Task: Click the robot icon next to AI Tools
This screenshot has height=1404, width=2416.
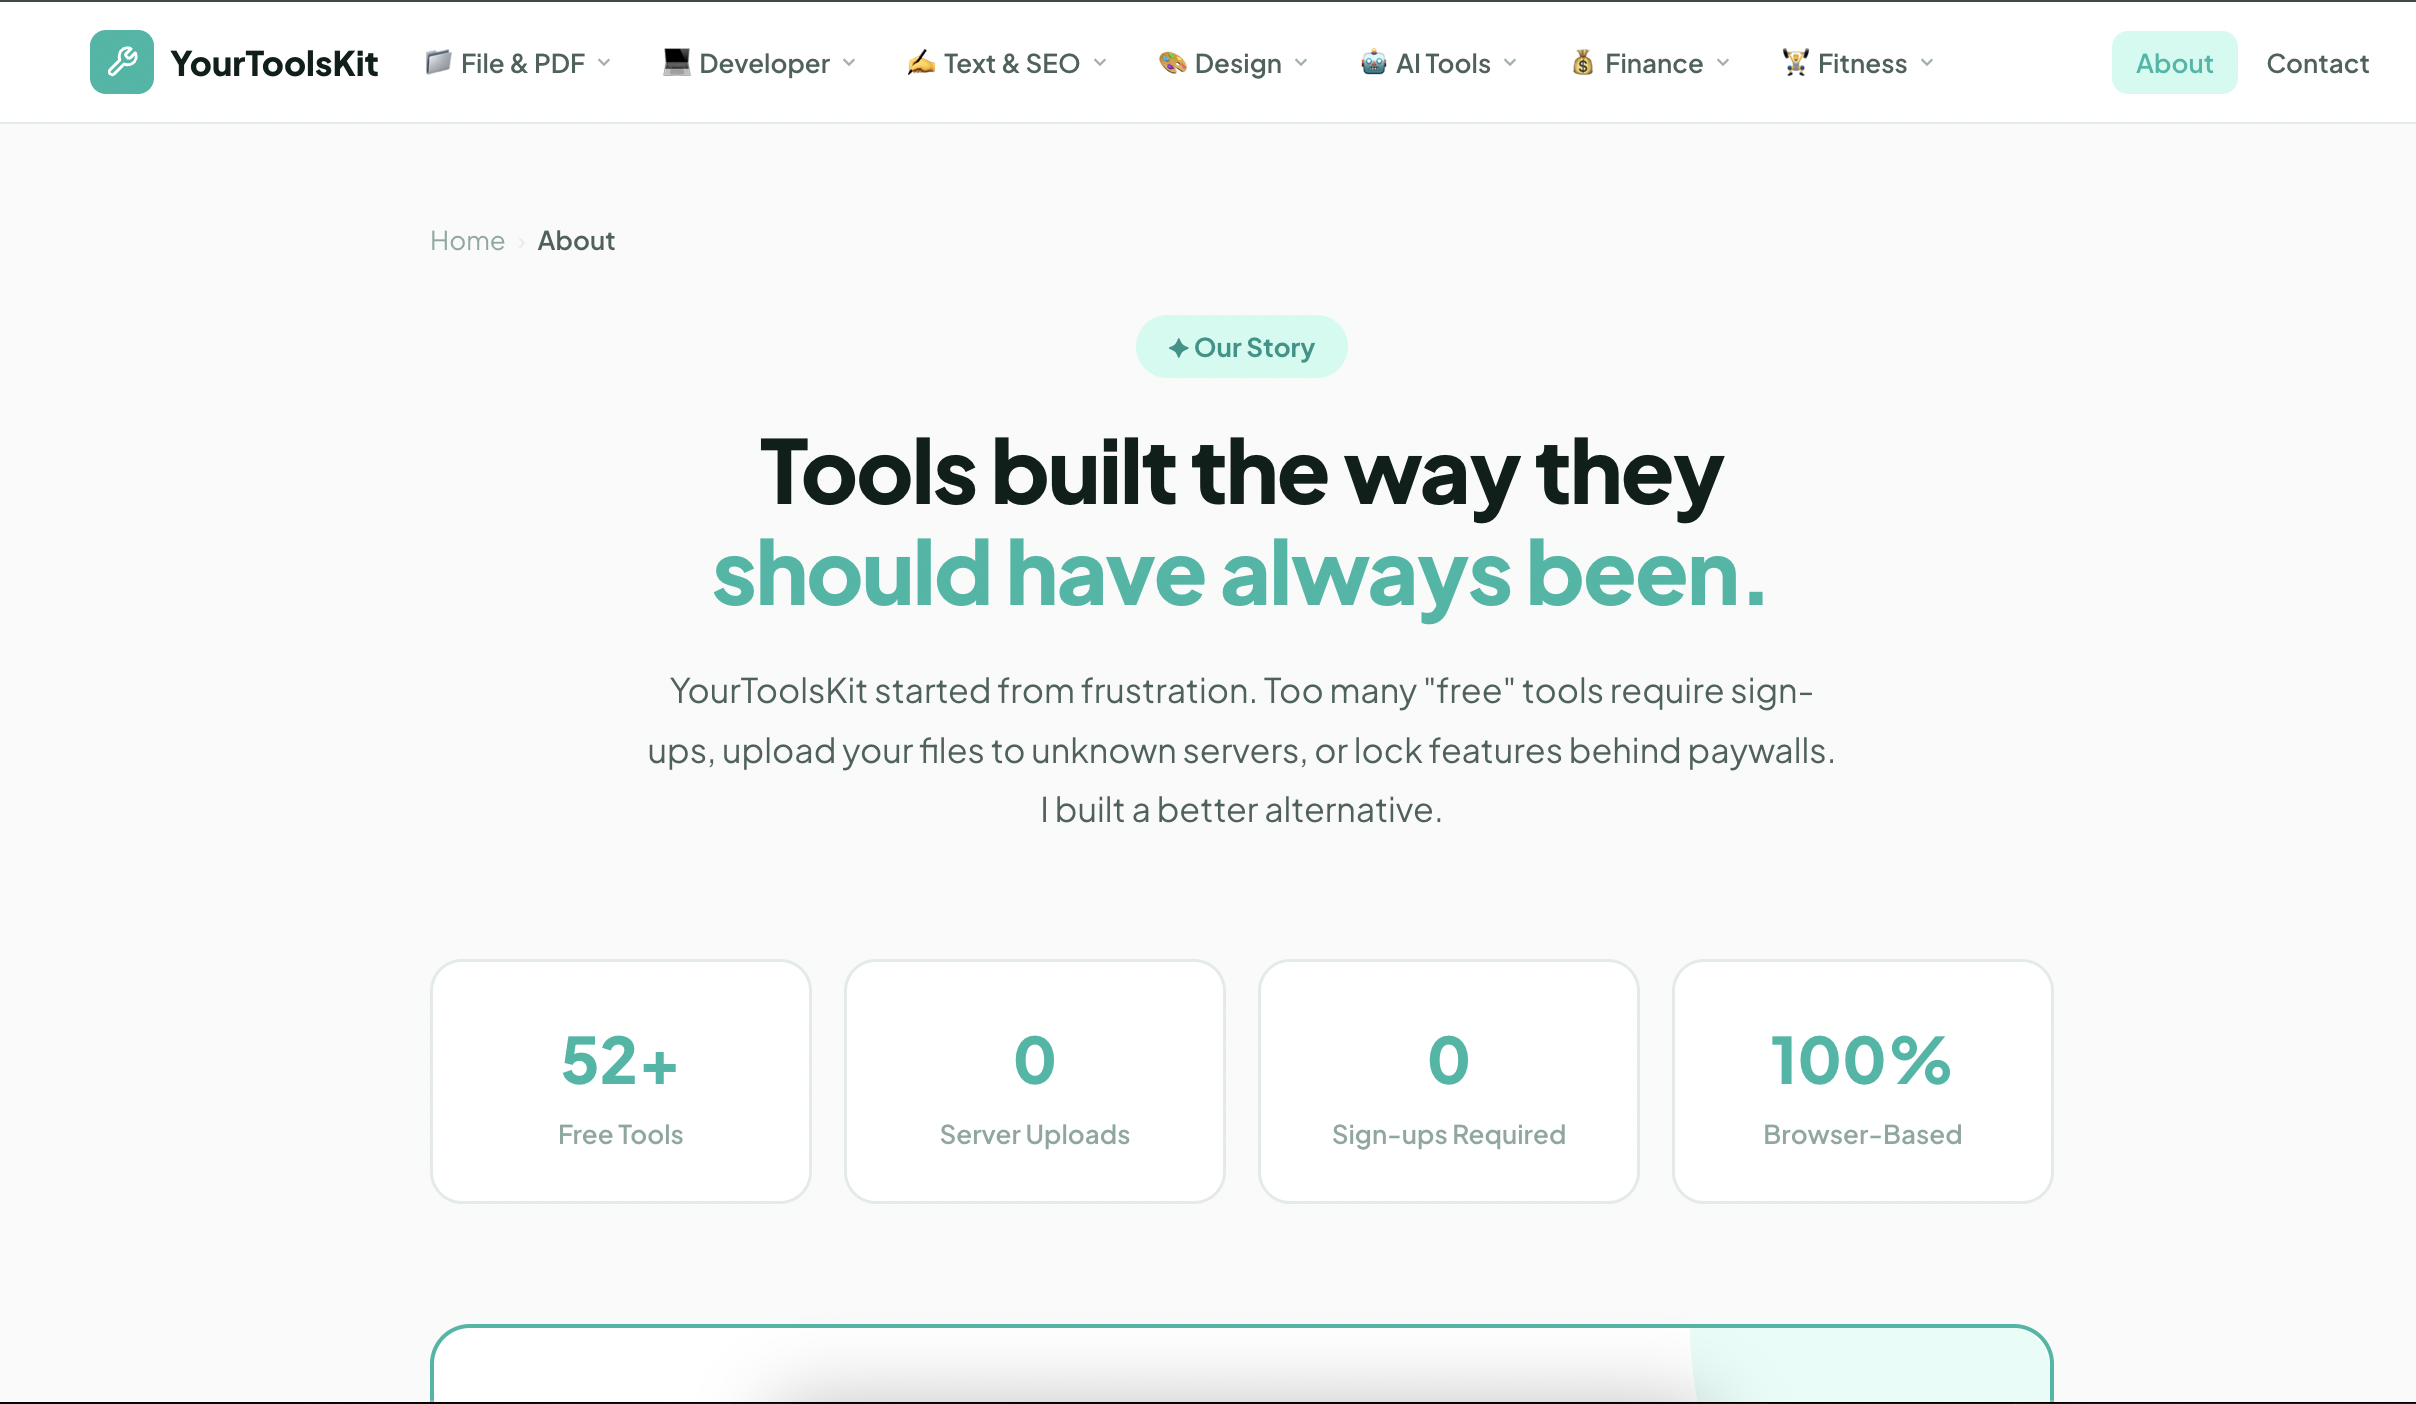Action: click(x=1374, y=62)
